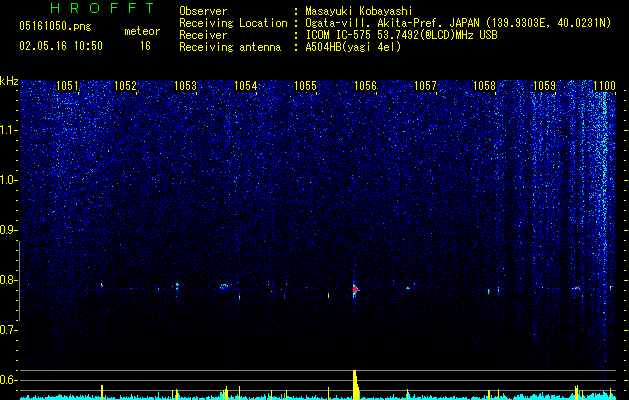Click the Observer label
Image resolution: width=629 pixels, height=400 pixels.
click(203, 11)
